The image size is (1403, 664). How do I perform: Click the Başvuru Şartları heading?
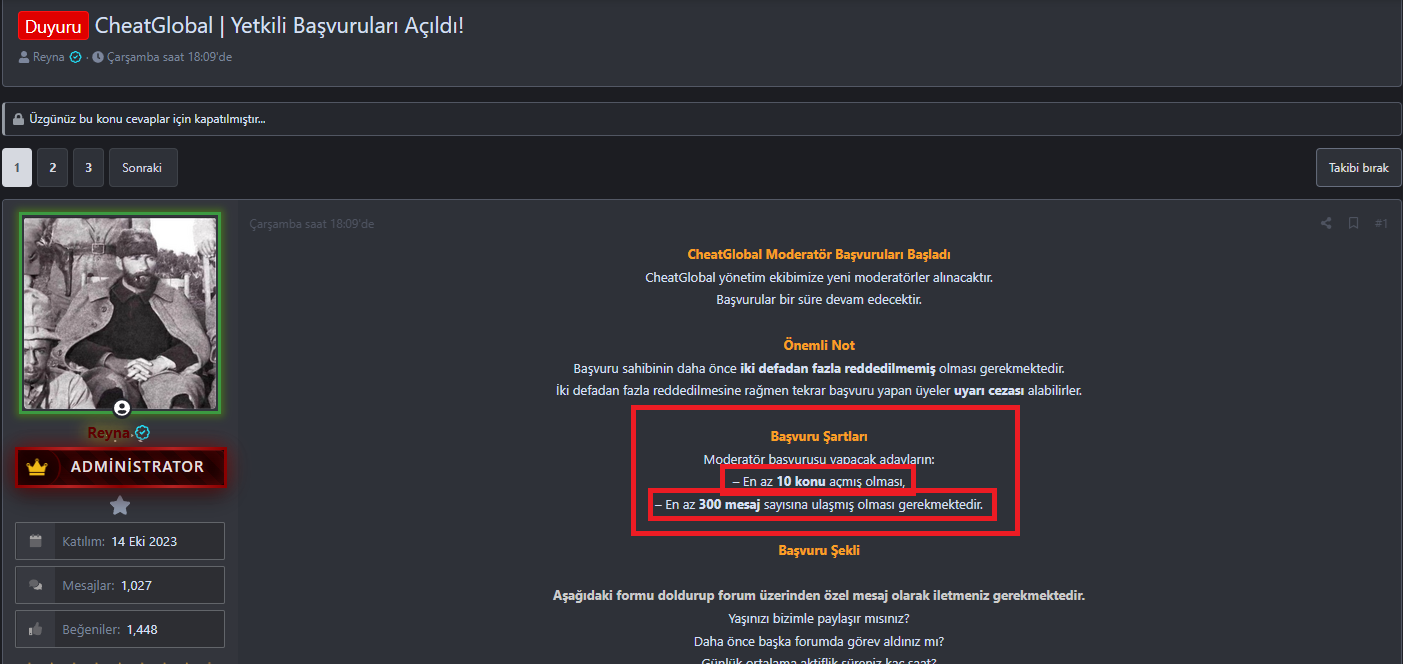819,437
